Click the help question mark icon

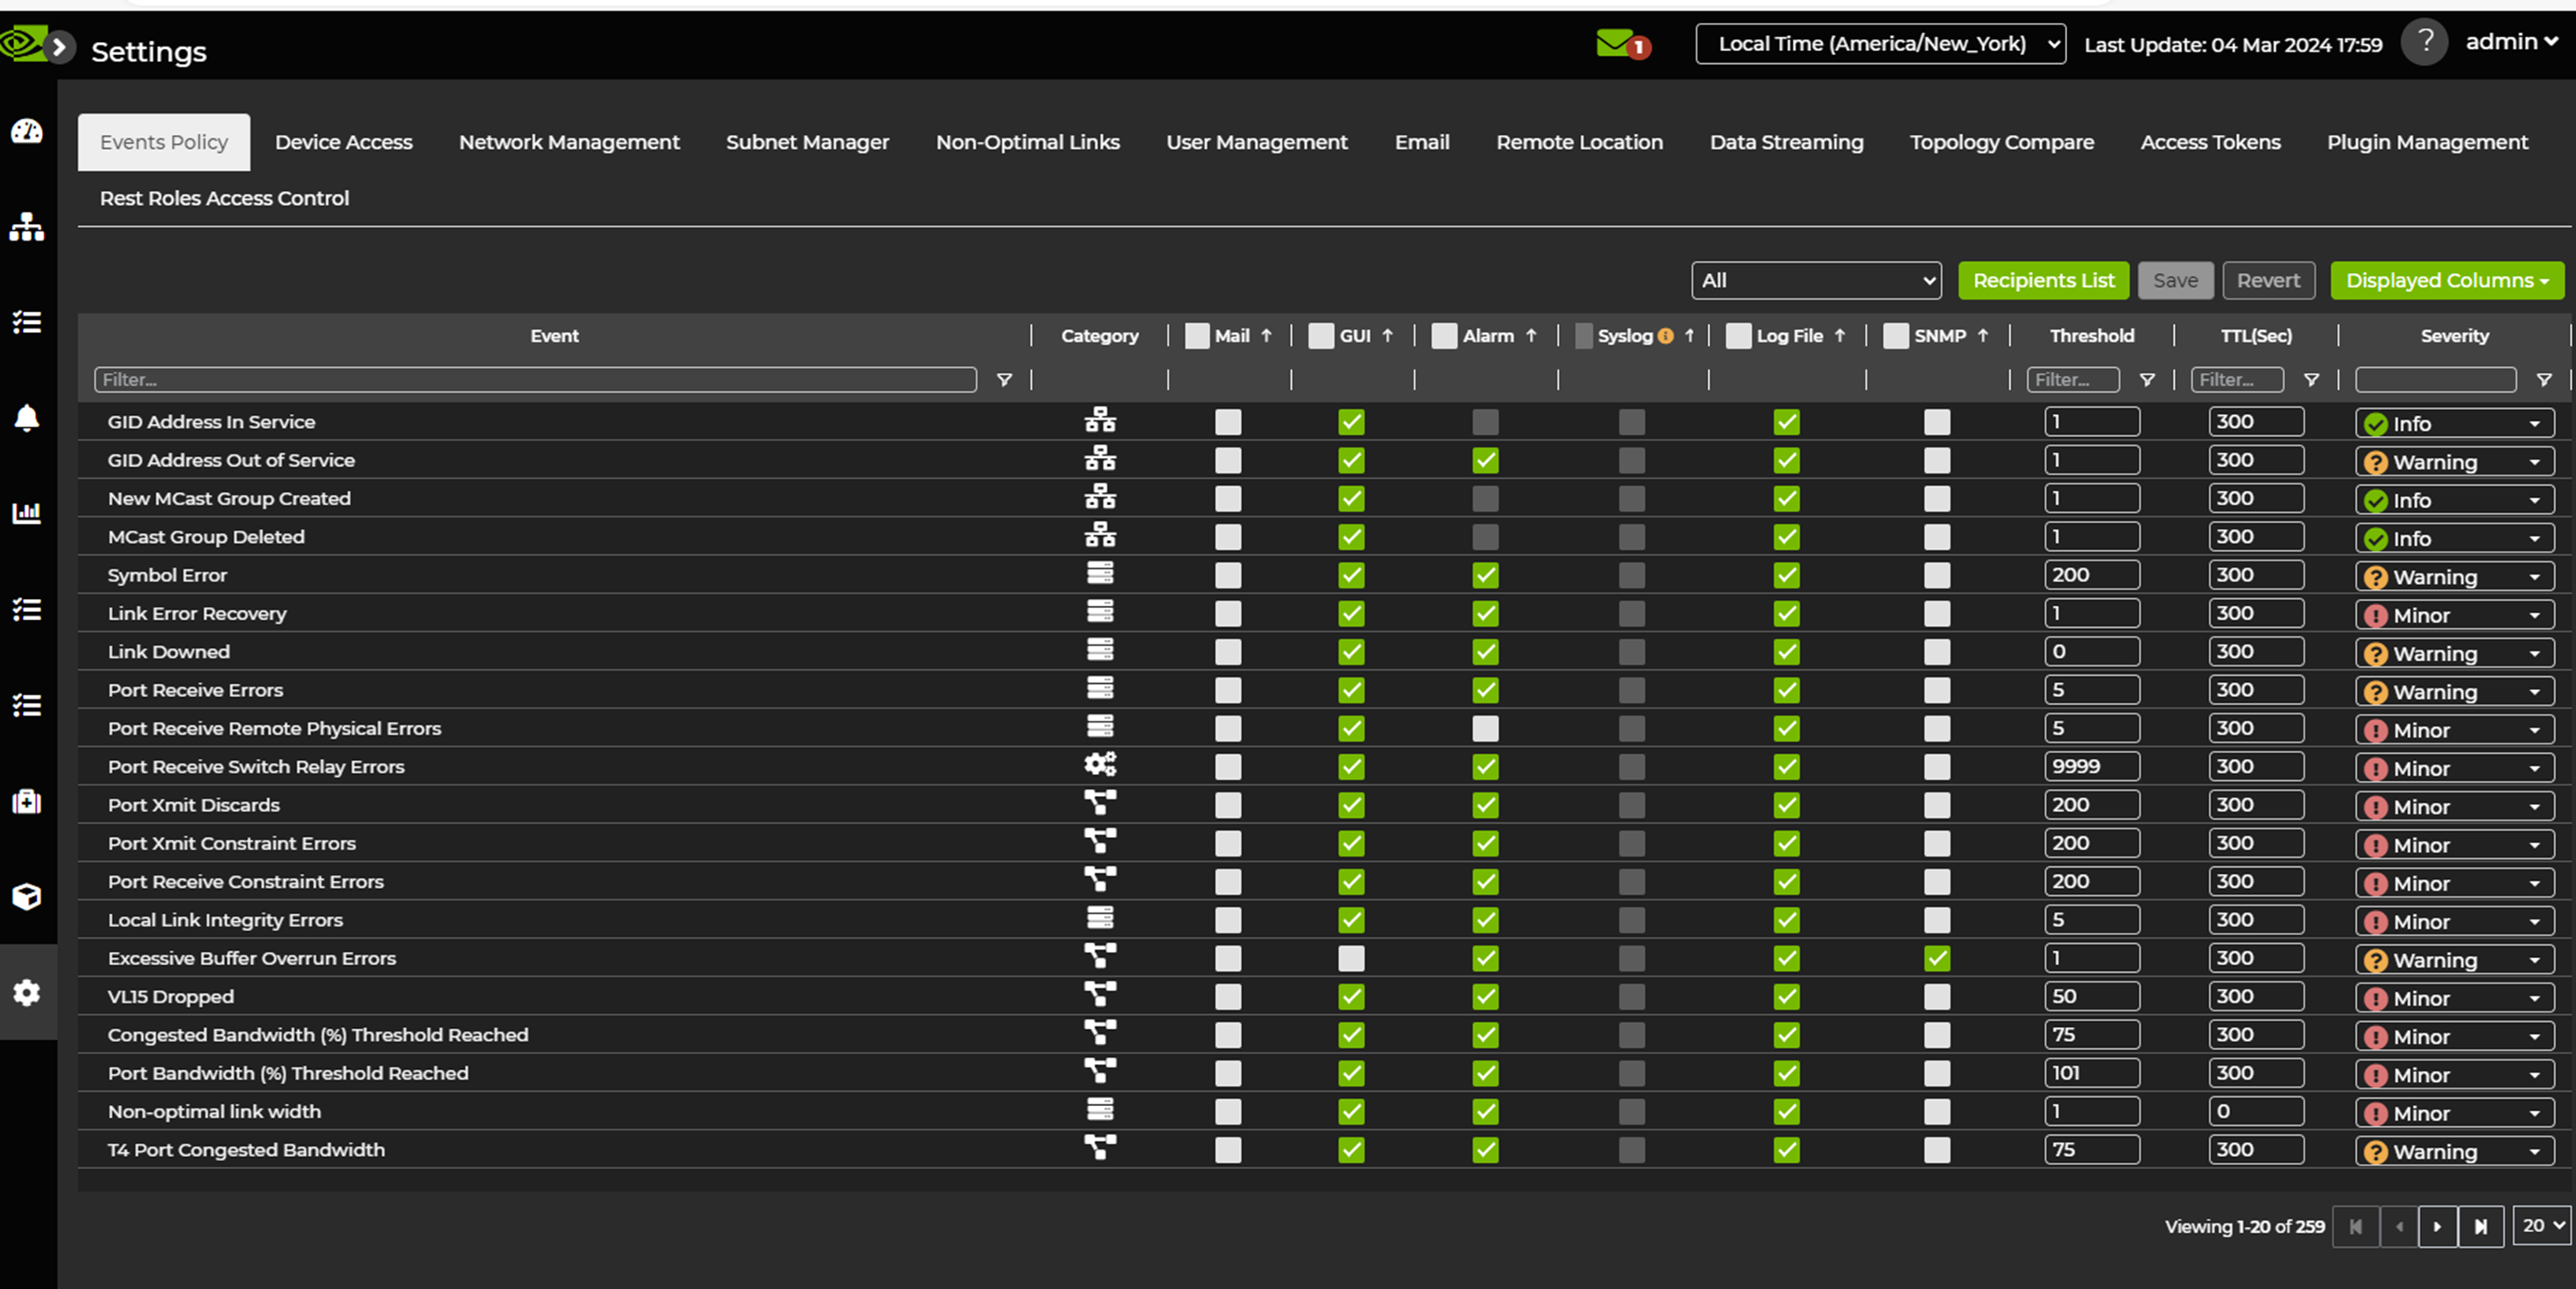(x=2424, y=42)
